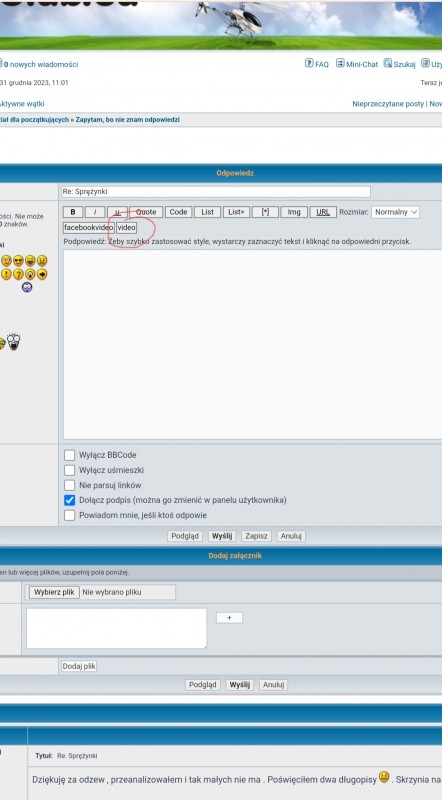
Task: Uncheck the Dołącz podpis checkbox
Action: [x=69, y=500]
